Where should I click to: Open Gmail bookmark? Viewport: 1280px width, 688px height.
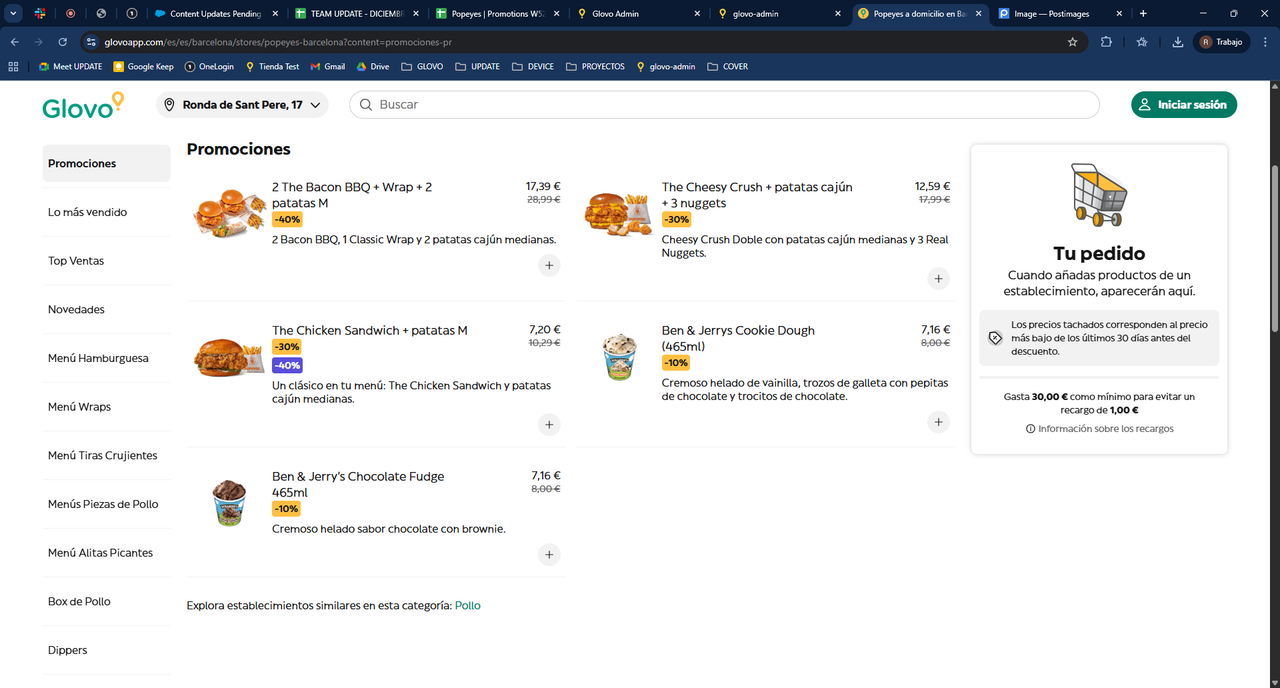click(328, 67)
